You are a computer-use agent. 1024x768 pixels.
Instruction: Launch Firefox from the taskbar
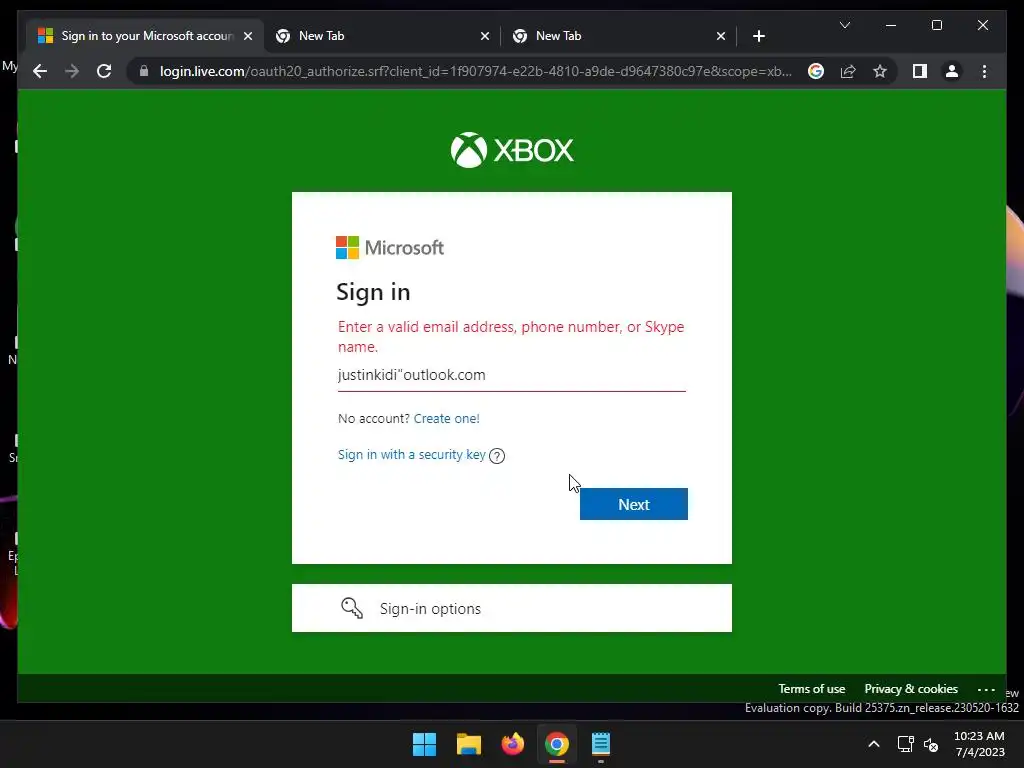click(513, 744)
